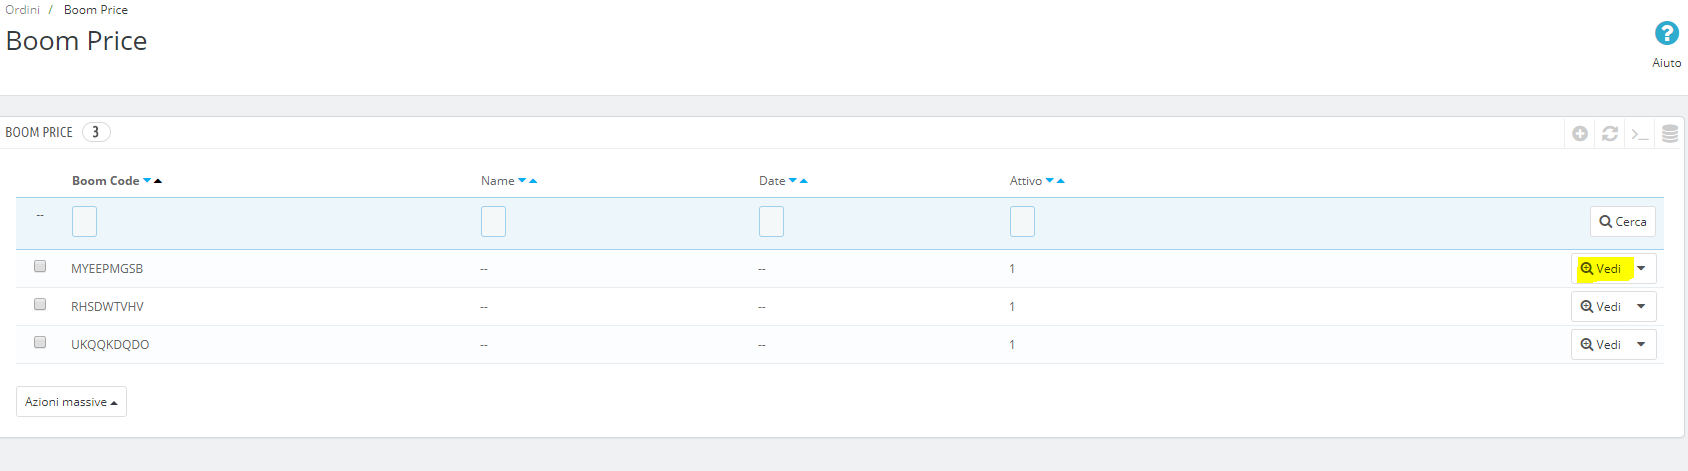Focus the Attivo filter field
Image resolution: width=1688 pixels, height=471 pixels.
tap(1022, 222)
